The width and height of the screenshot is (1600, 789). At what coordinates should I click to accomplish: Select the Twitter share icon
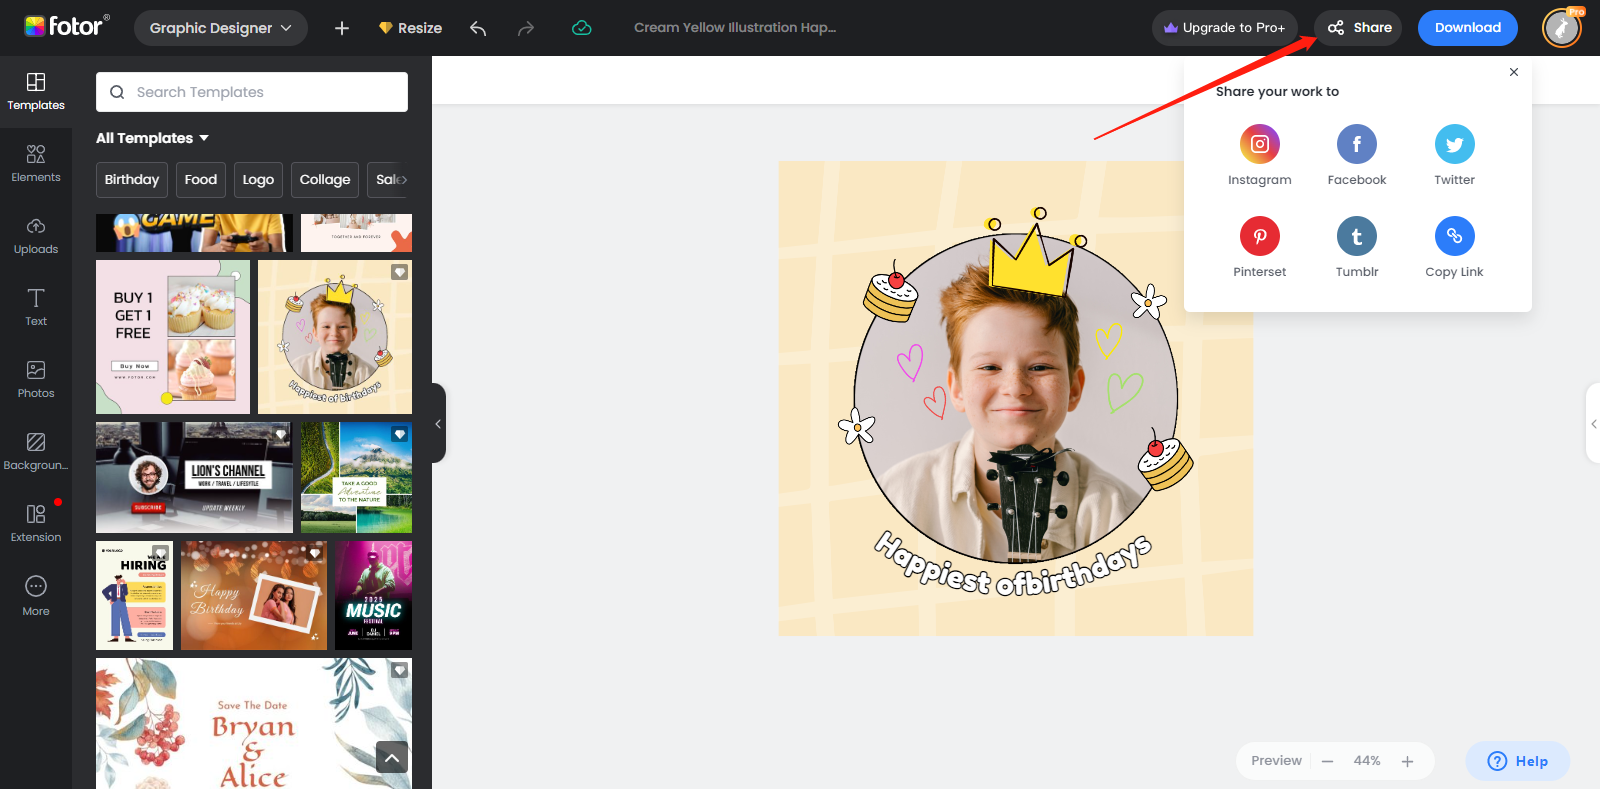tap(1454, 144)
